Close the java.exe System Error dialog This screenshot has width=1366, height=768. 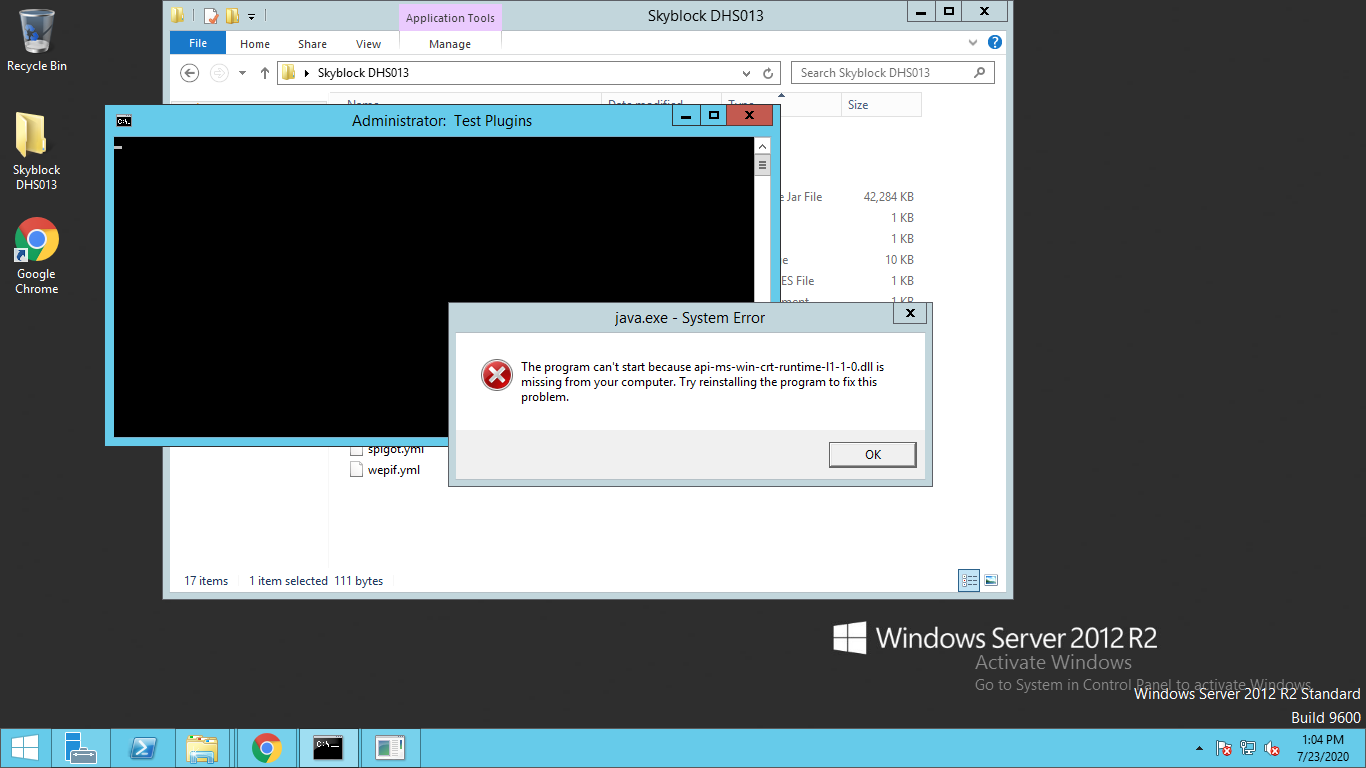coord(910,314)
